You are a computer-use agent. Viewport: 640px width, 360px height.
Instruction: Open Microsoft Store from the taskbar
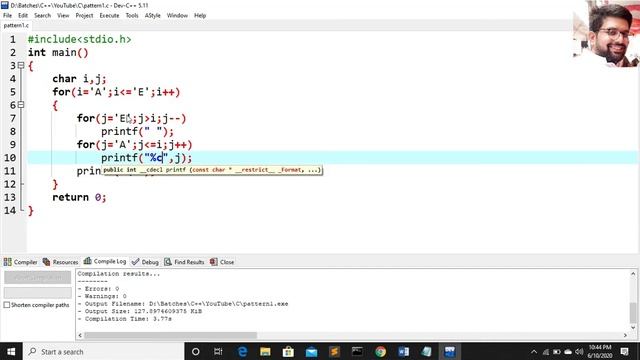pyautogui.click(x=288, y=351)
